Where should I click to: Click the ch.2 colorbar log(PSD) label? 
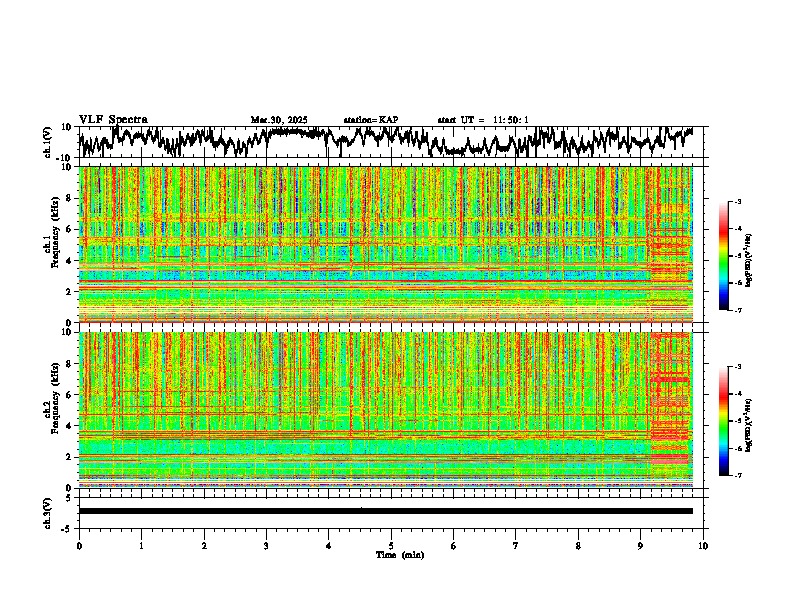pos(748,425)
